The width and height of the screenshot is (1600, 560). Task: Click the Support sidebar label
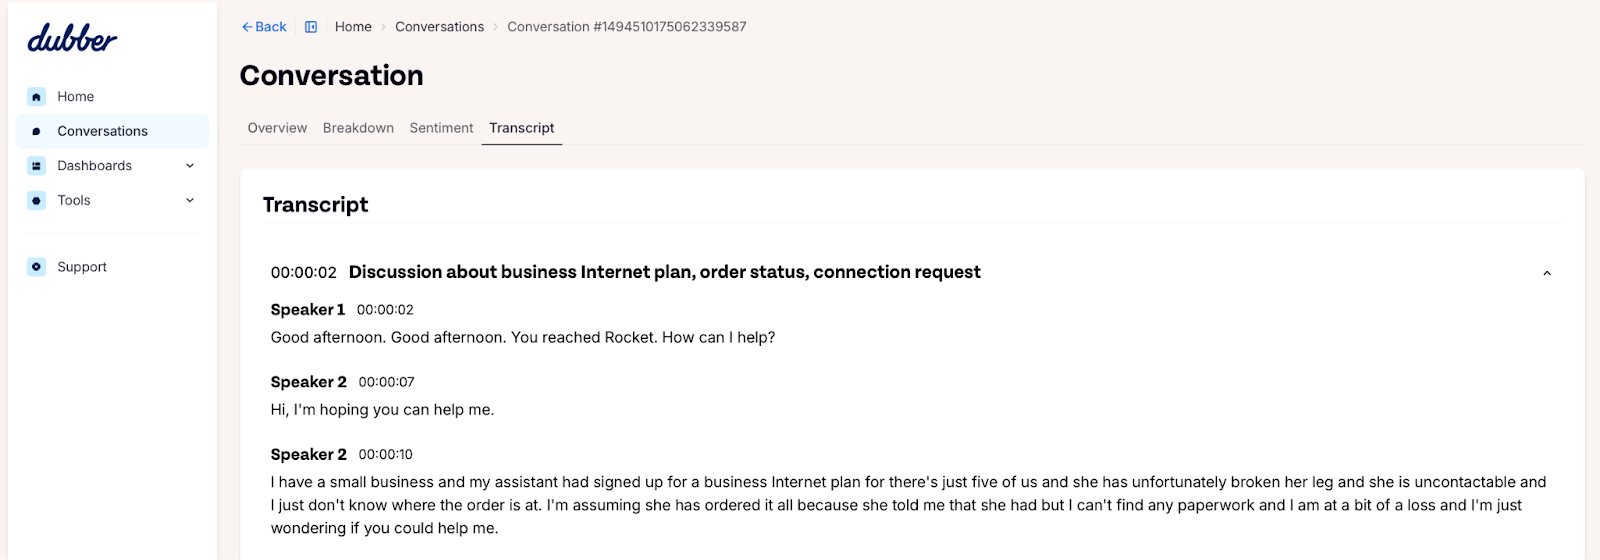click(x=82, y=267)
